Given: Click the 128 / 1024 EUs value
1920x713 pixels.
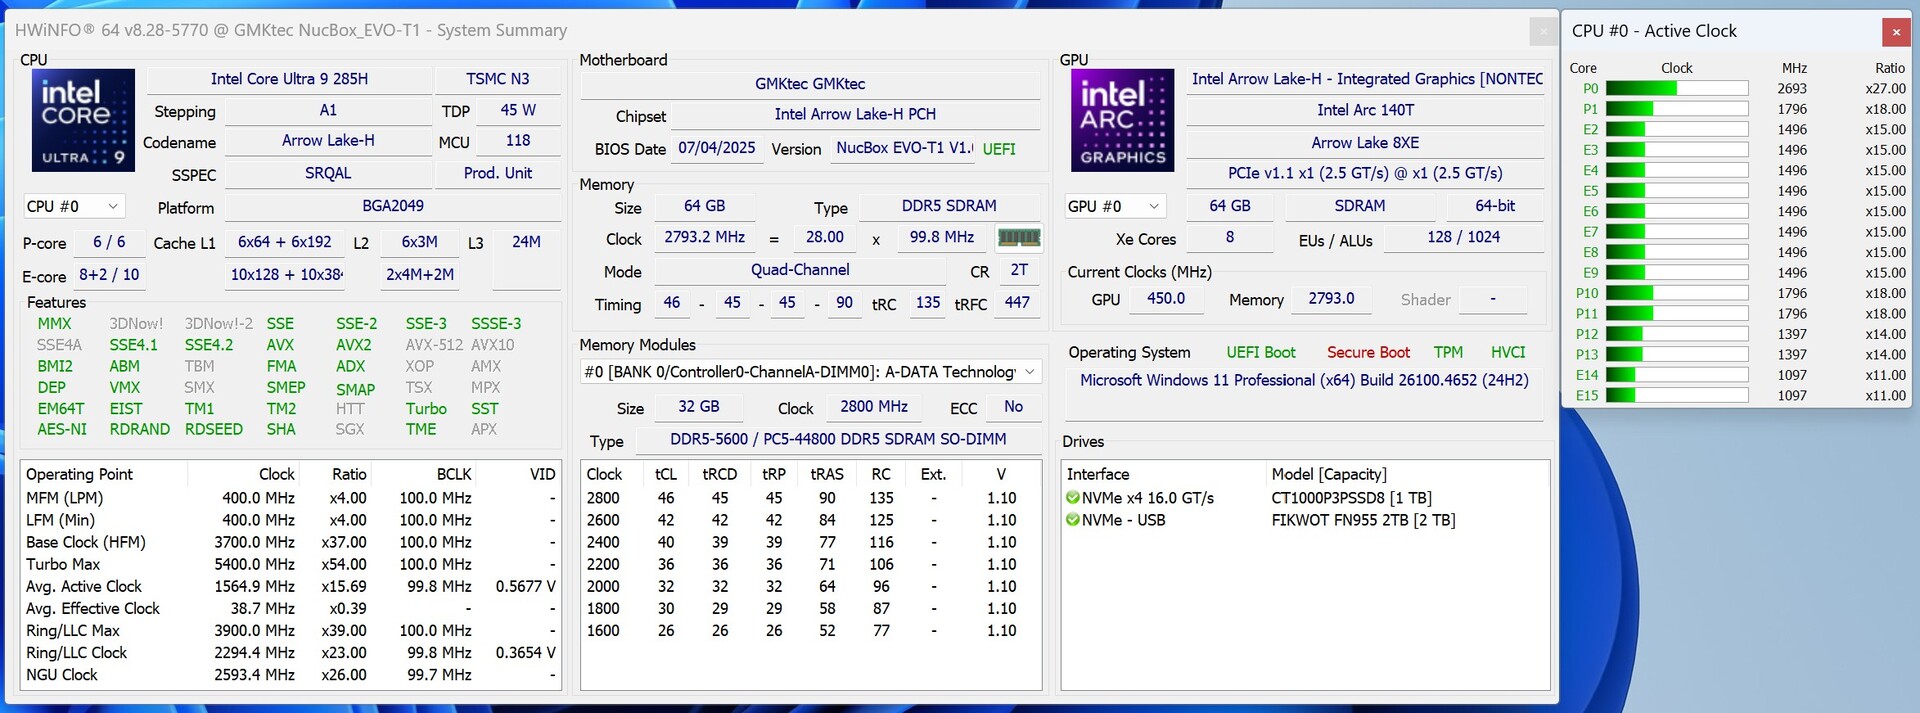Looking at the screenshot, I should coord(1463,237).
